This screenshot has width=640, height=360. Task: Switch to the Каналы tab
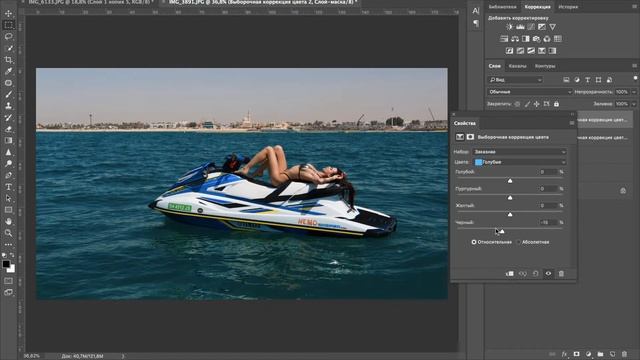518,66
